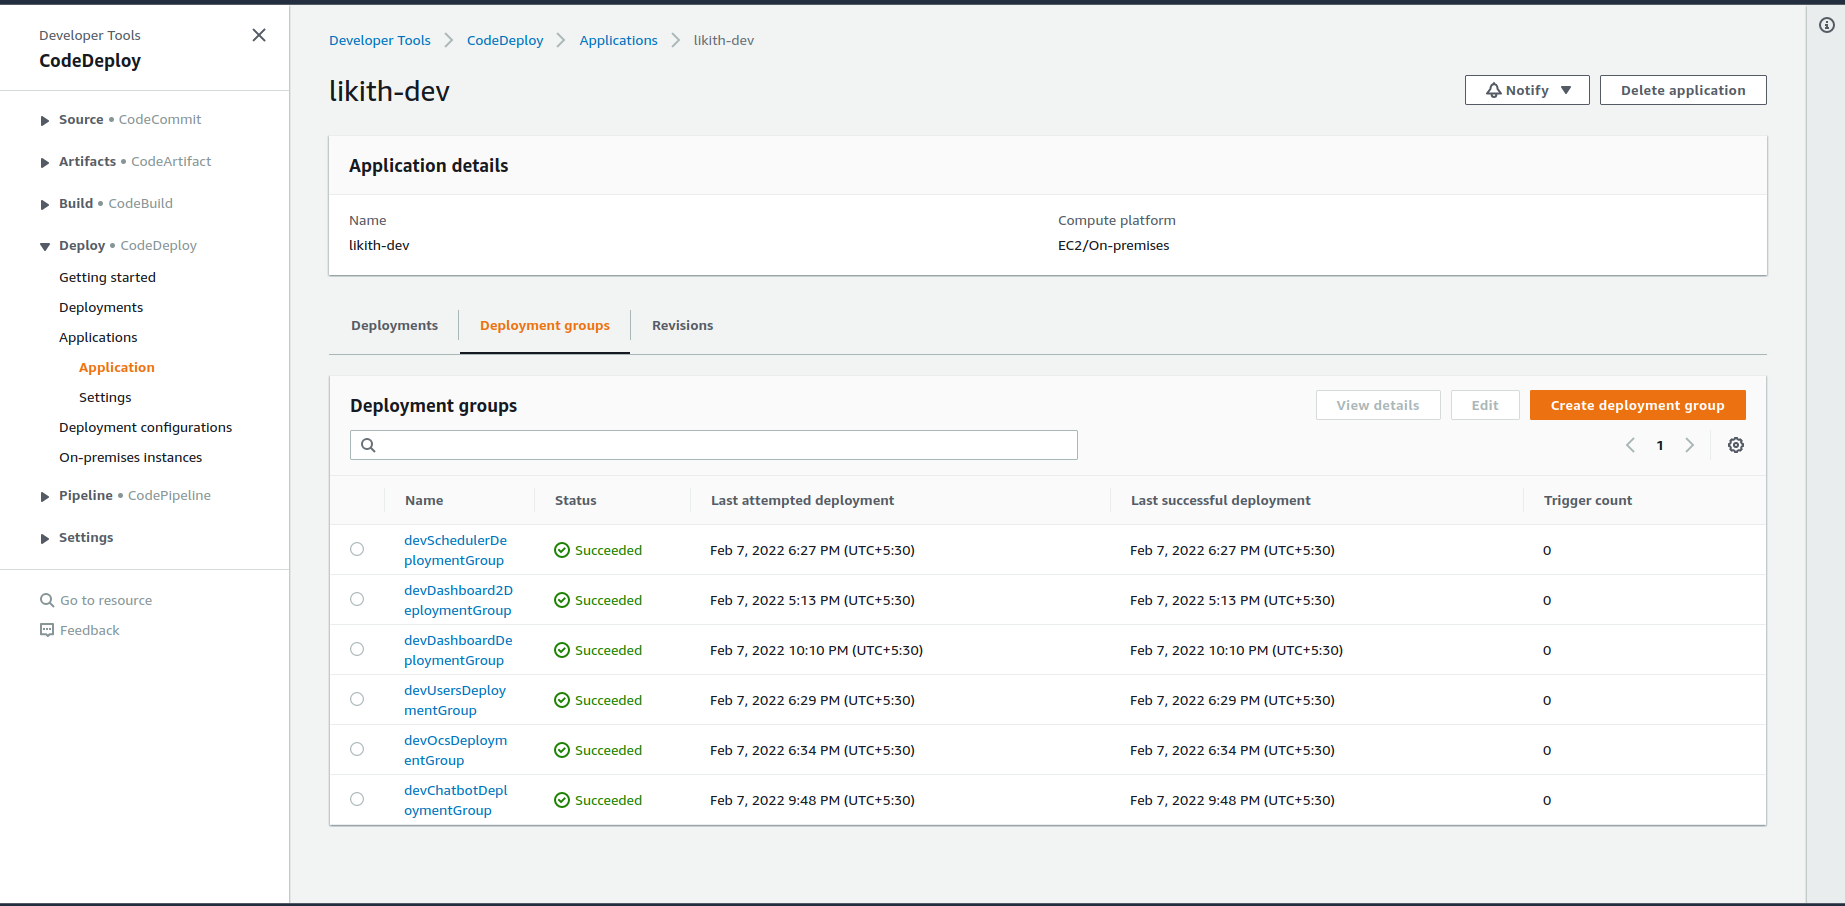Select the devSchedulerDeploymentGroup radio button
1845x906 pixels.
point(357,549)
